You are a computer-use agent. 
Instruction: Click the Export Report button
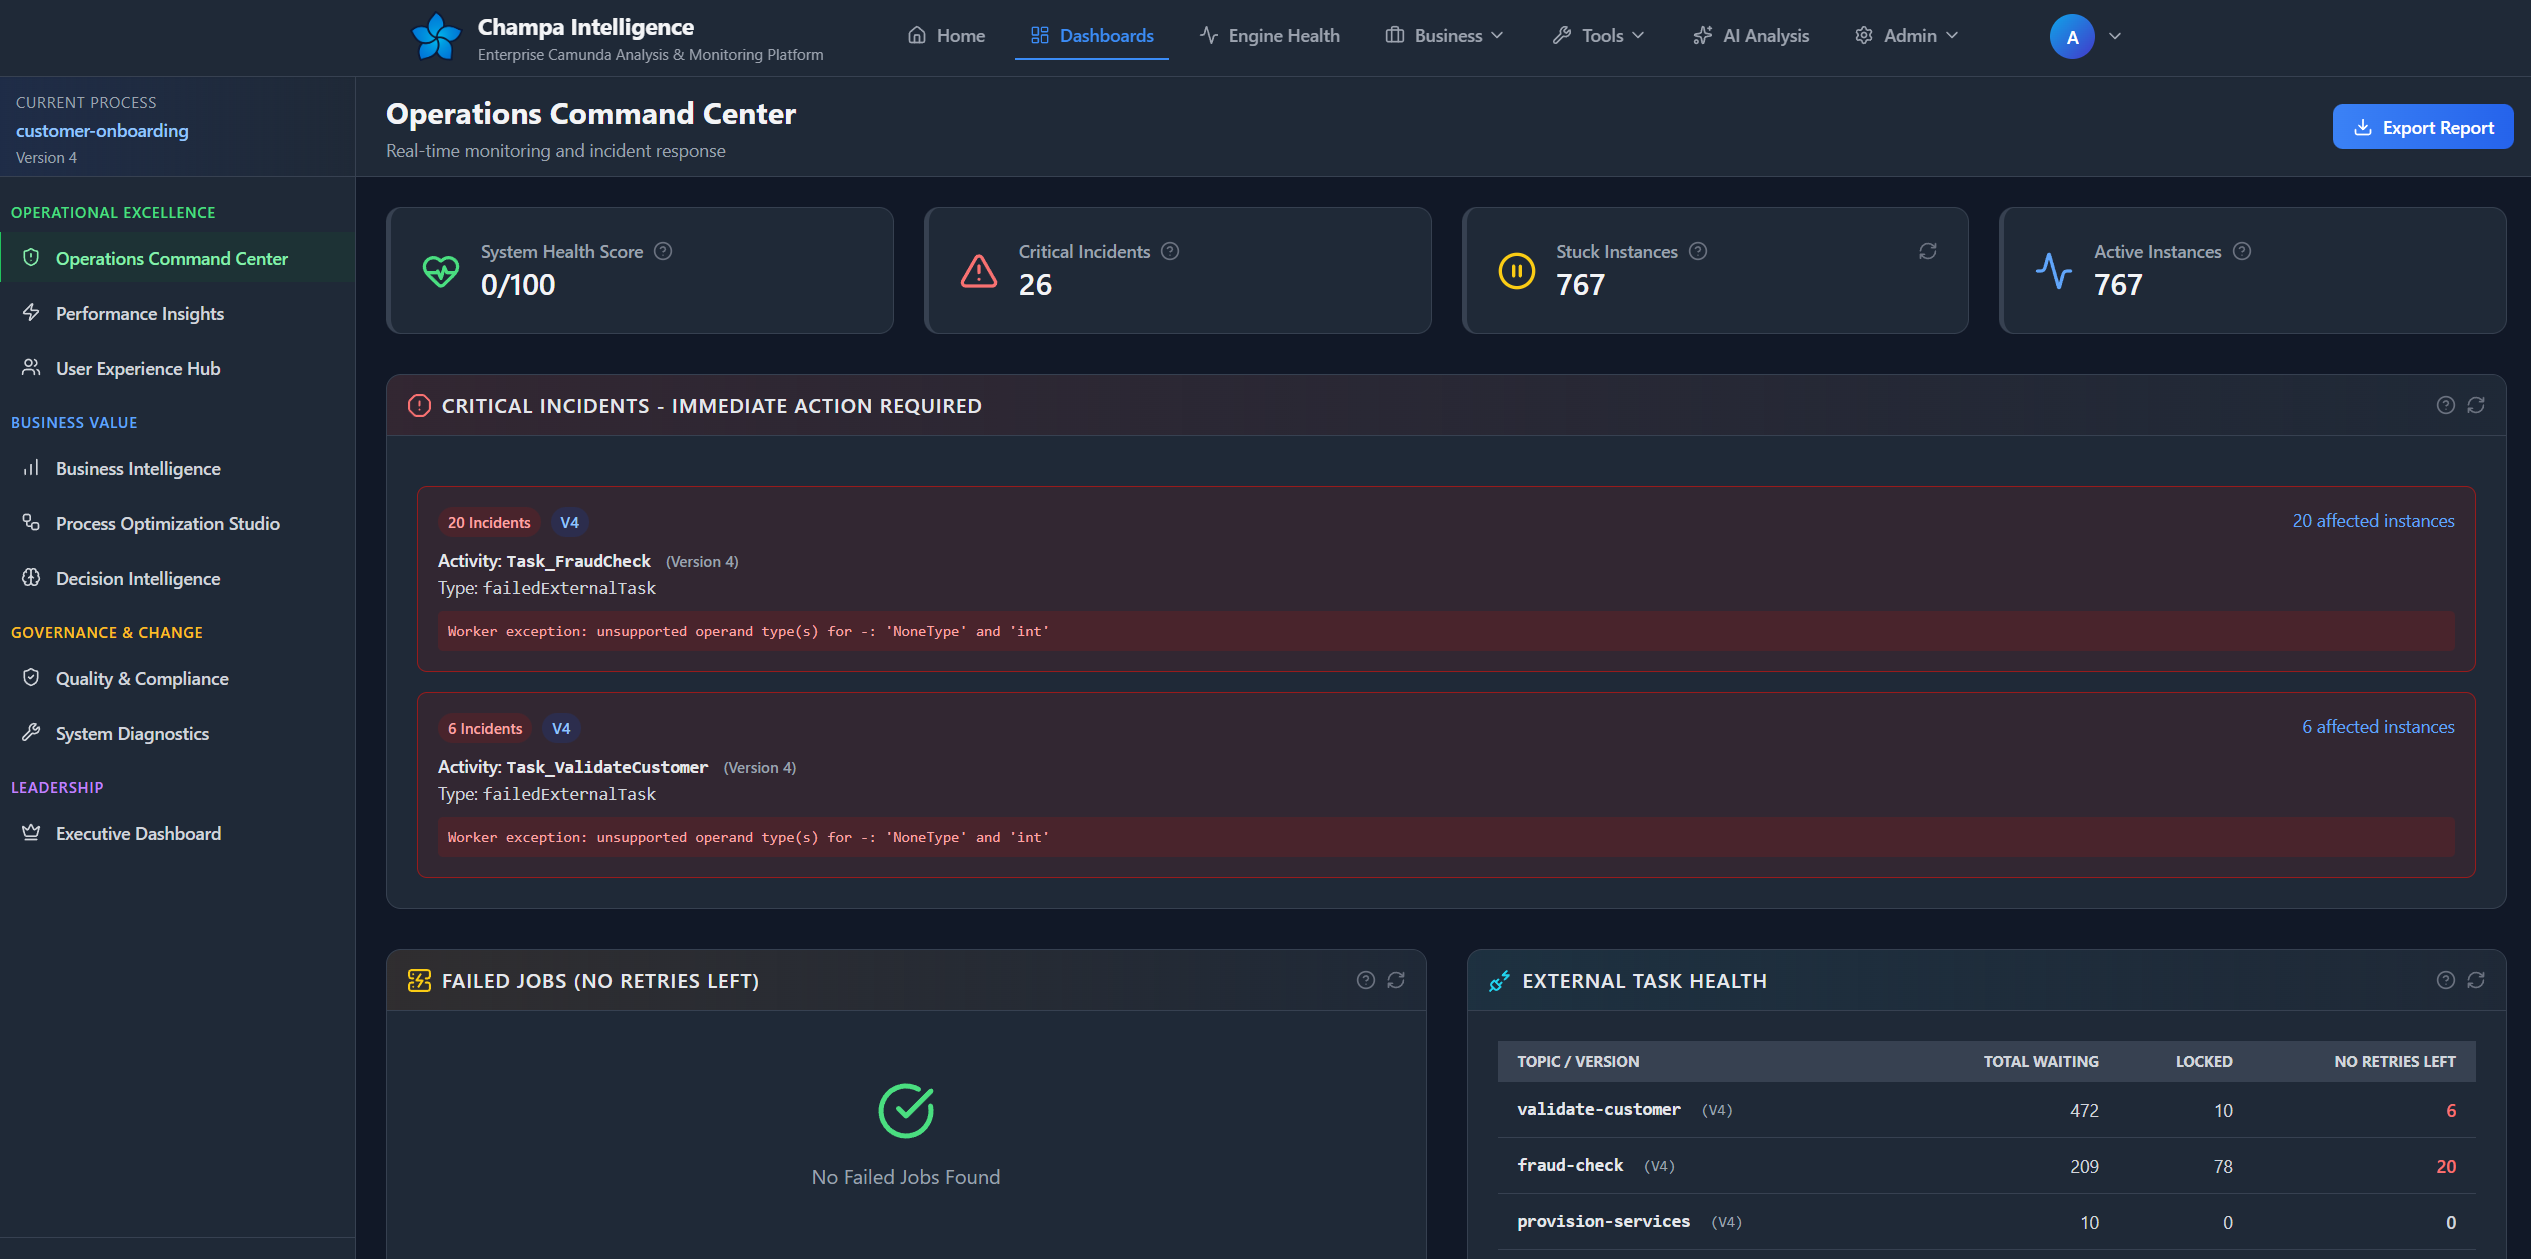[2422, 127]
